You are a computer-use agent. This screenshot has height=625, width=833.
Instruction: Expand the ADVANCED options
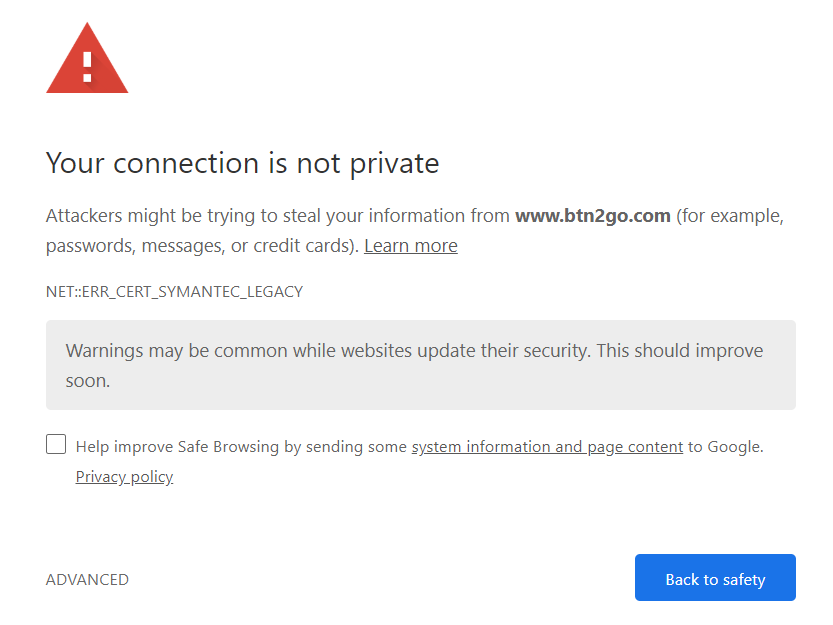87,579
